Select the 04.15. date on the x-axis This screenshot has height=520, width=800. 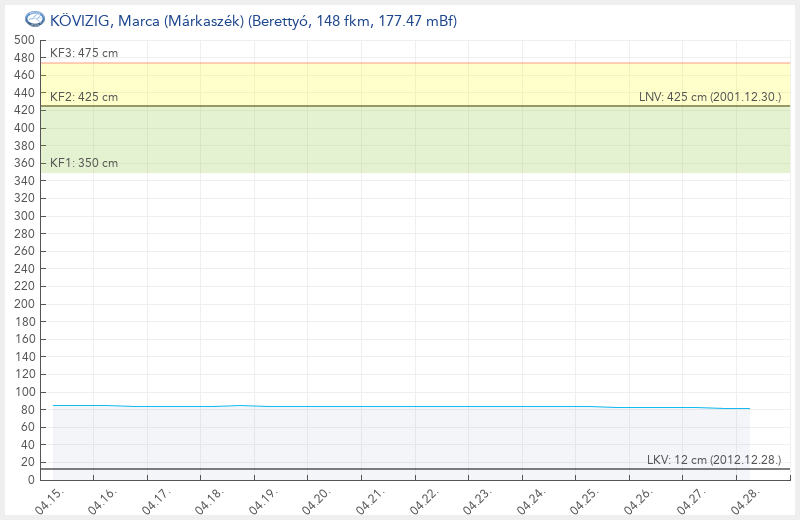(x=50, y=499)
